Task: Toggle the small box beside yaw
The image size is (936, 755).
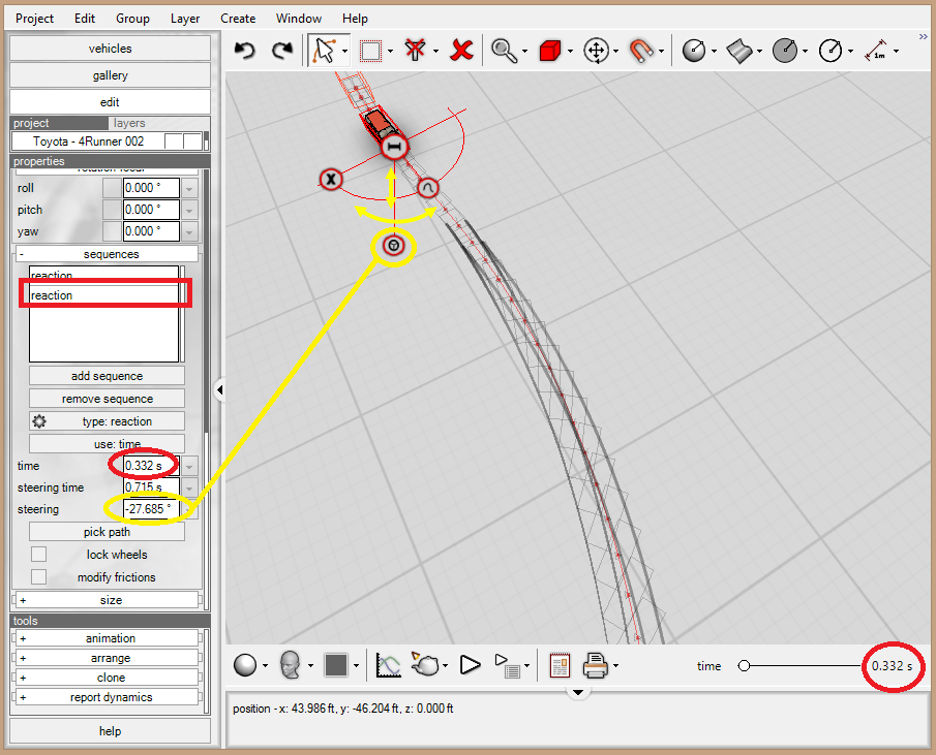Action: point(112,231)
